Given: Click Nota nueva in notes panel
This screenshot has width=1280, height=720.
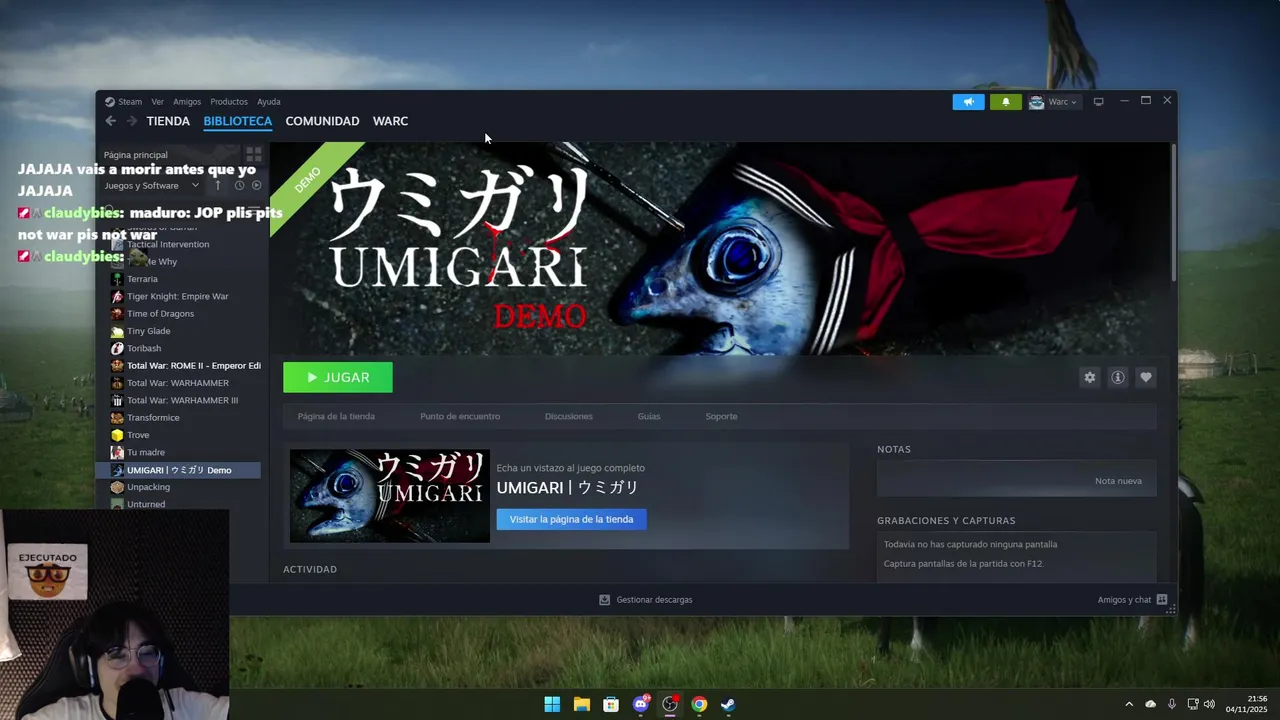Looking at the screenshot, I should click(1118, 481).
